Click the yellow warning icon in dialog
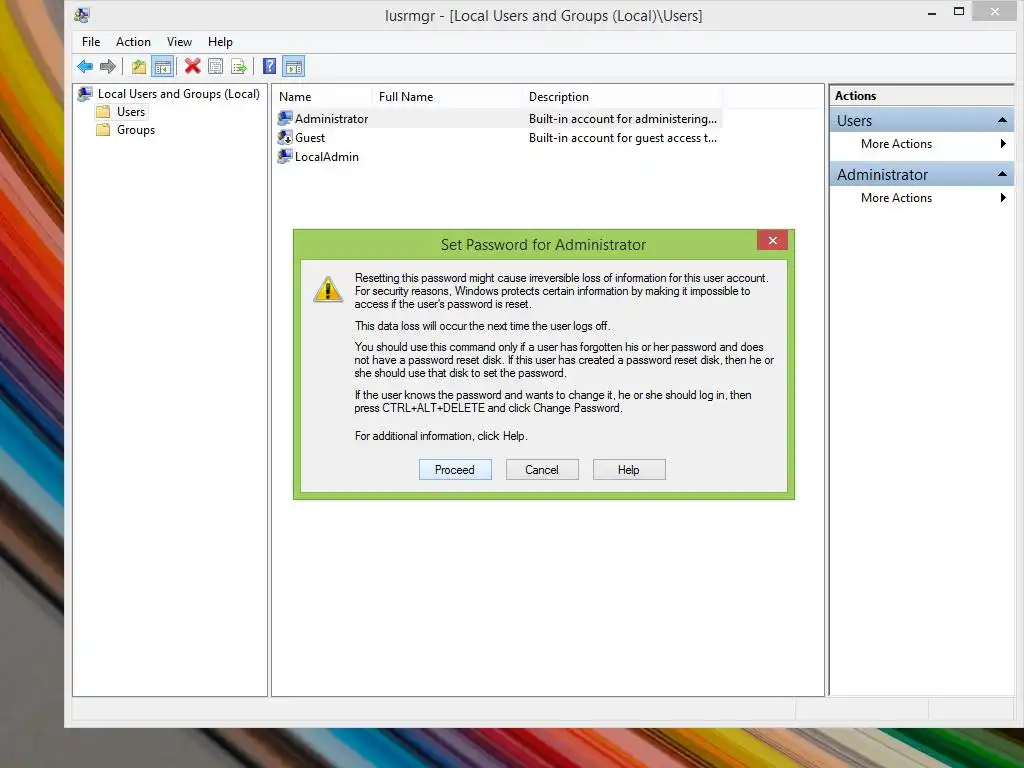The width and height of the screenshot is (1024, 768). pyautogui.click(x=328, y=289)
